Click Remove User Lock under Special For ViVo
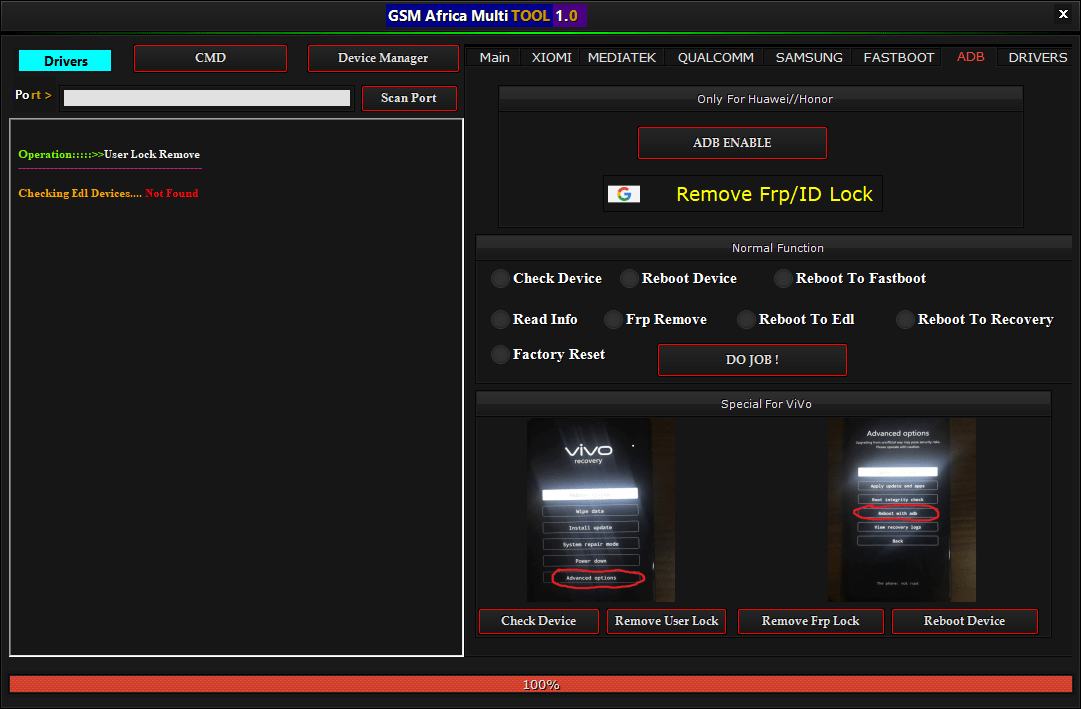 pyautogui.click(x=666, y=621)
